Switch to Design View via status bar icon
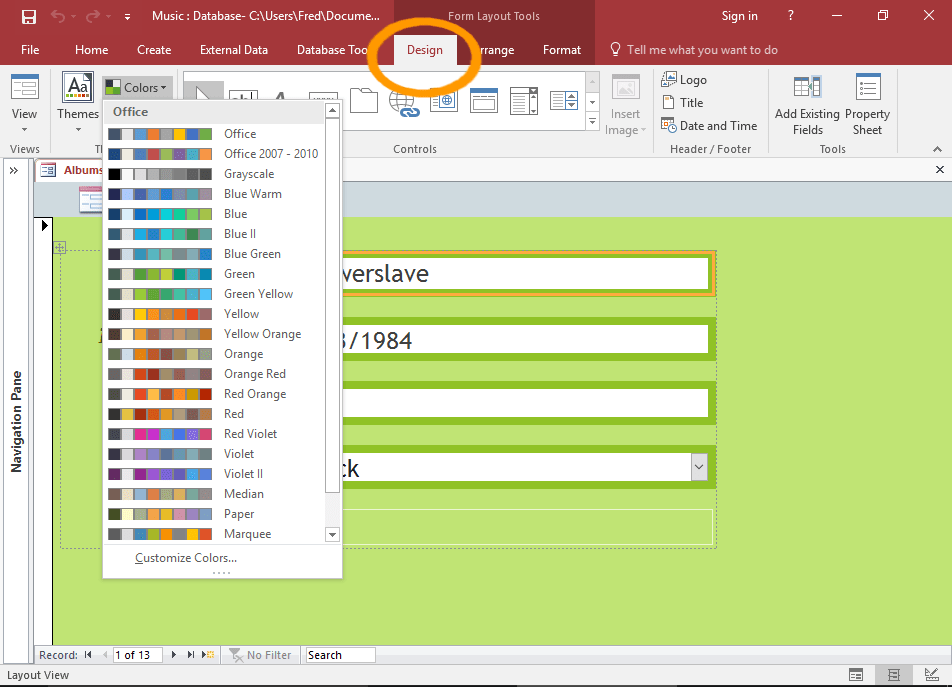The width and height of the screenshot is (952, 687). click(931, 675)
